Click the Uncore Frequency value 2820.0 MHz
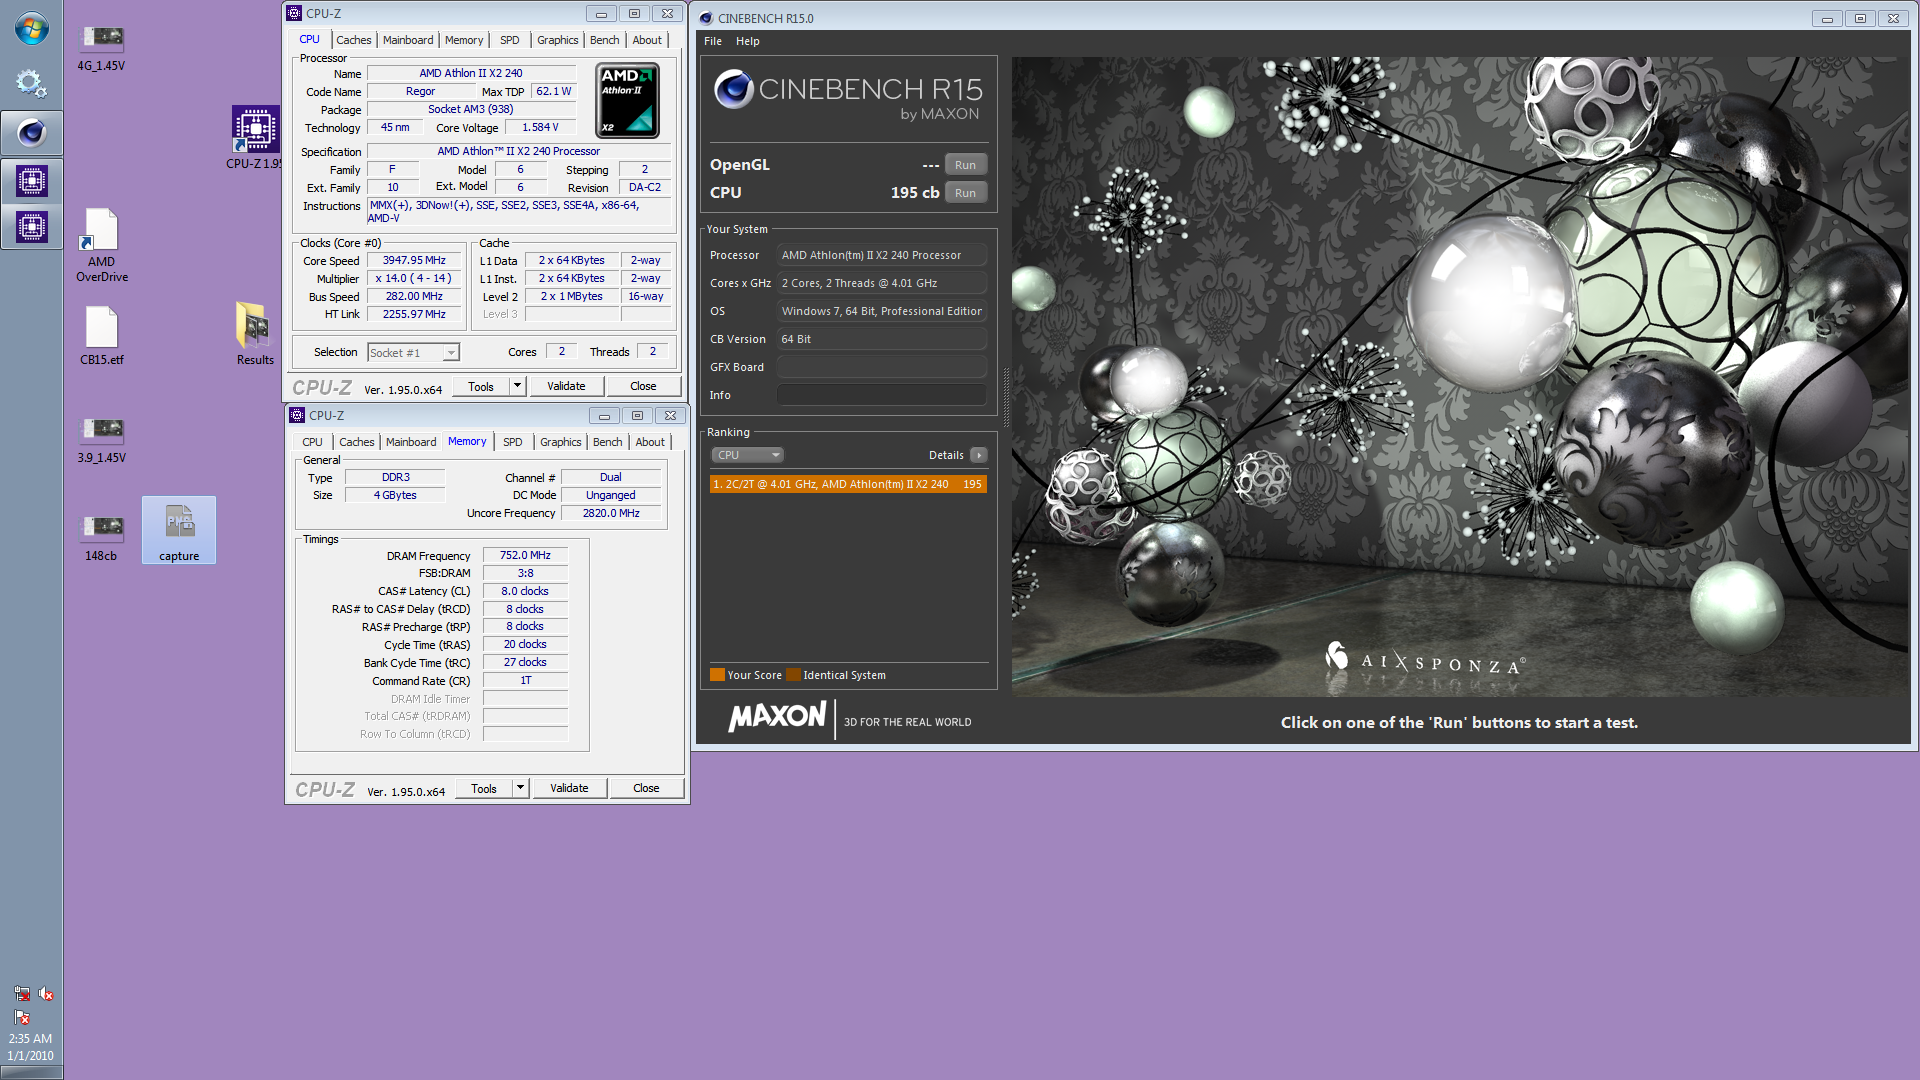Screen dimensions: 1920x1080 coord(611,513)
